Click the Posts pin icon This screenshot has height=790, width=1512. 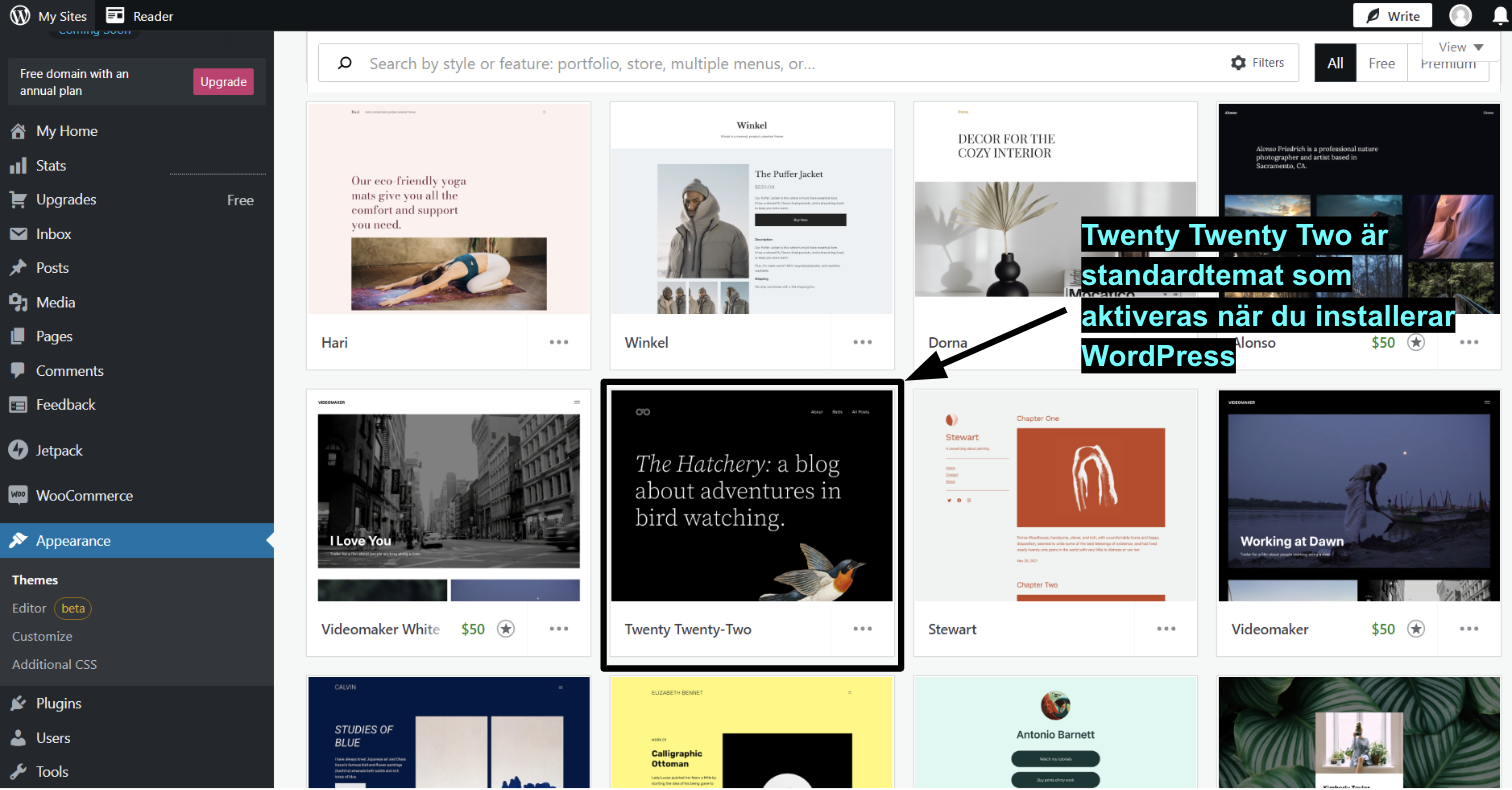pos(18,268)
